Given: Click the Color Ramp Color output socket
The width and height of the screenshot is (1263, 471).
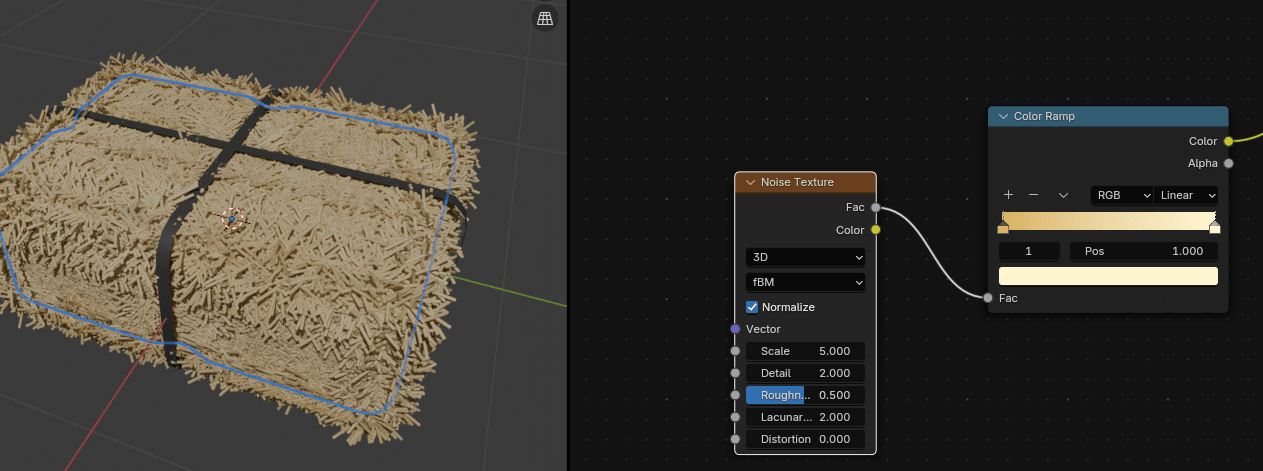Looking at the screenshot, I should 1228,141.
